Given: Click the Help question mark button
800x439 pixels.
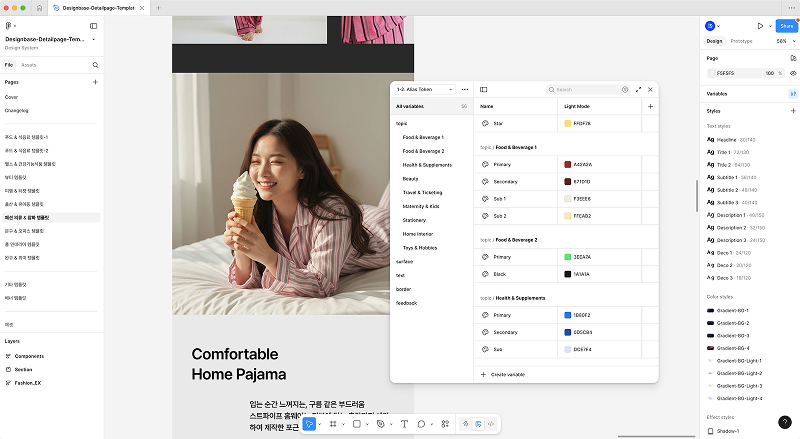Looking at the screenshot, I should [x=784, y=422].
